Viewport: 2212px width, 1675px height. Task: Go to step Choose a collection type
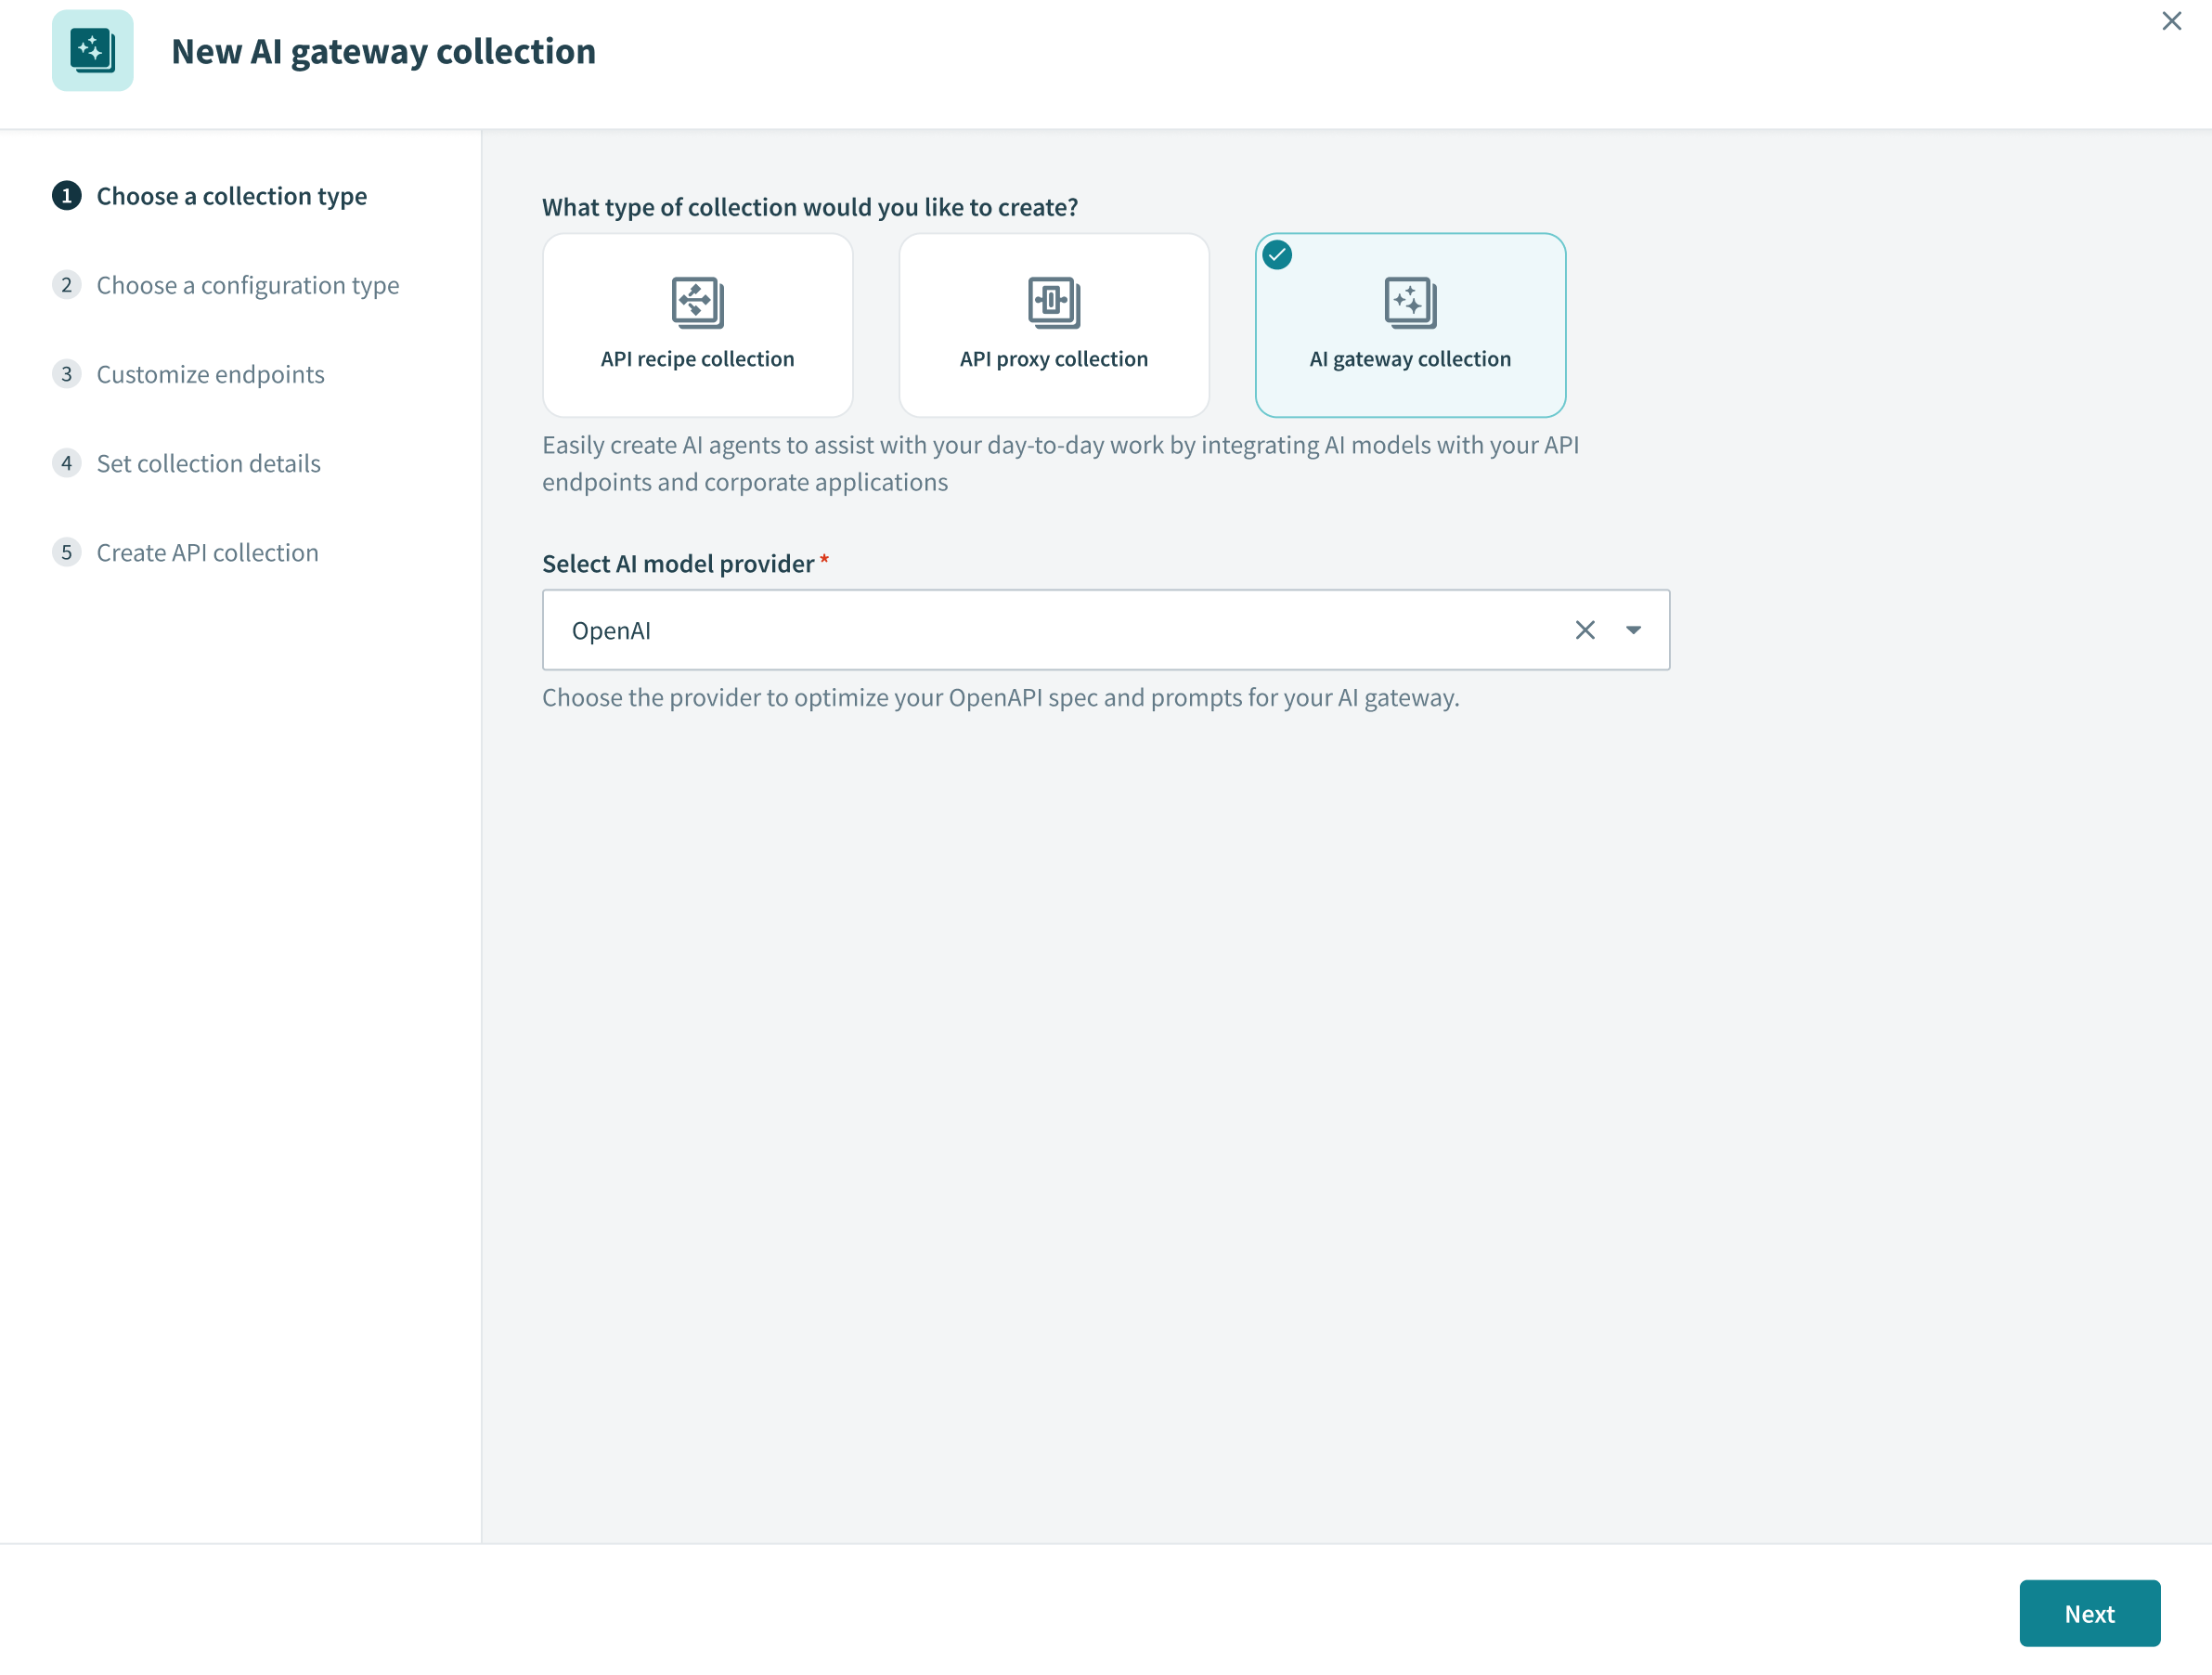point(210,196)
